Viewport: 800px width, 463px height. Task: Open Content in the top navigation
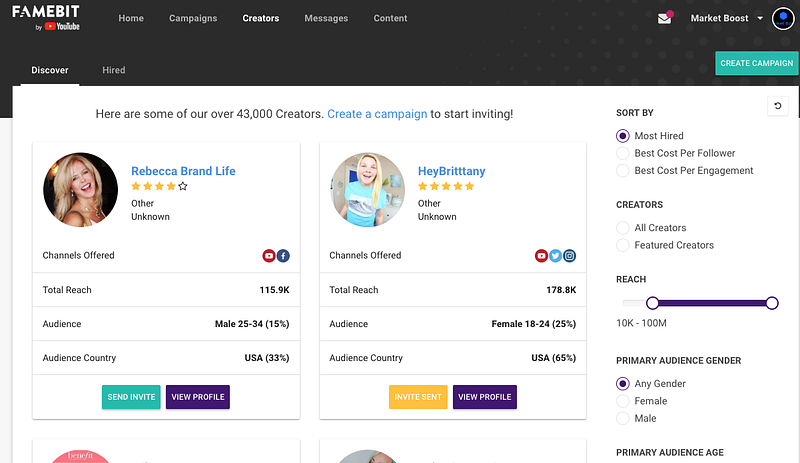(x=390, y=18)
